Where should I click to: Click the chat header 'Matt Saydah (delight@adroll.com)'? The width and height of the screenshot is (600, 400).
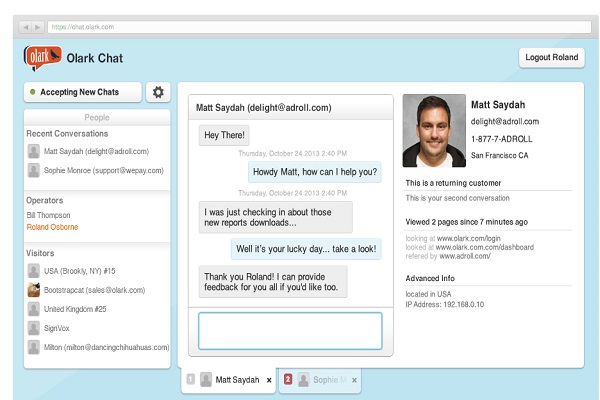(x=264, y=108)
